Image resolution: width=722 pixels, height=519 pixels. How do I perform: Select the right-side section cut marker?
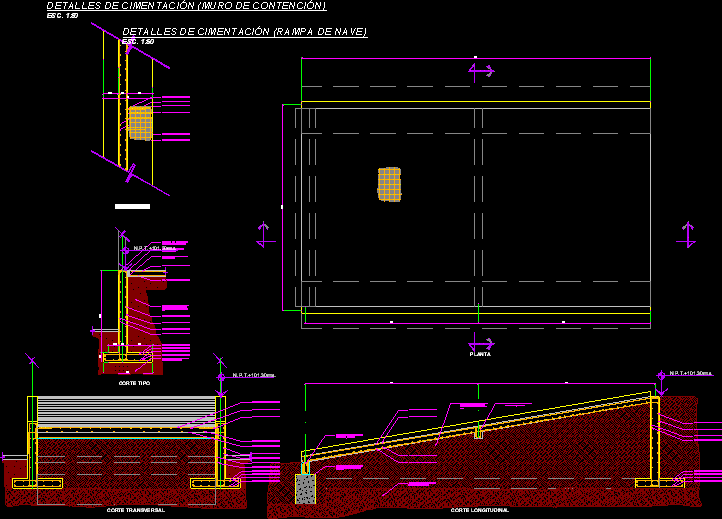pyautogui.click(x=686, y=234)
